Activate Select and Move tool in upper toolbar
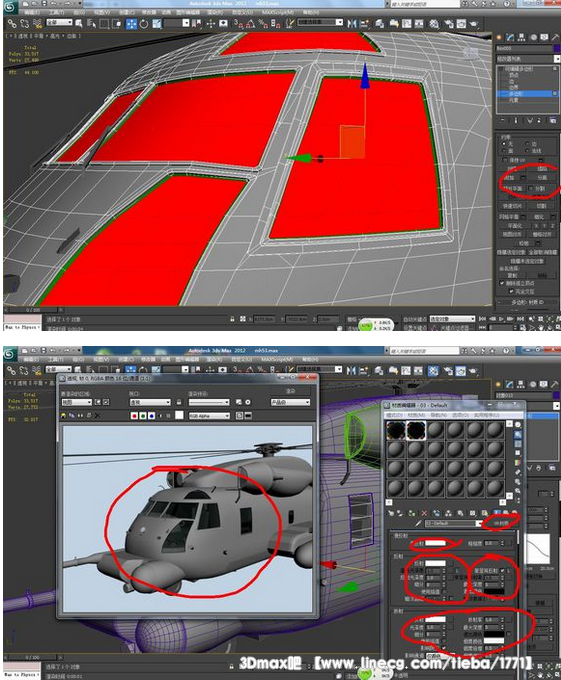Image resolution: width=561 pixels, height=680 pixels. [x=131, y=24]
